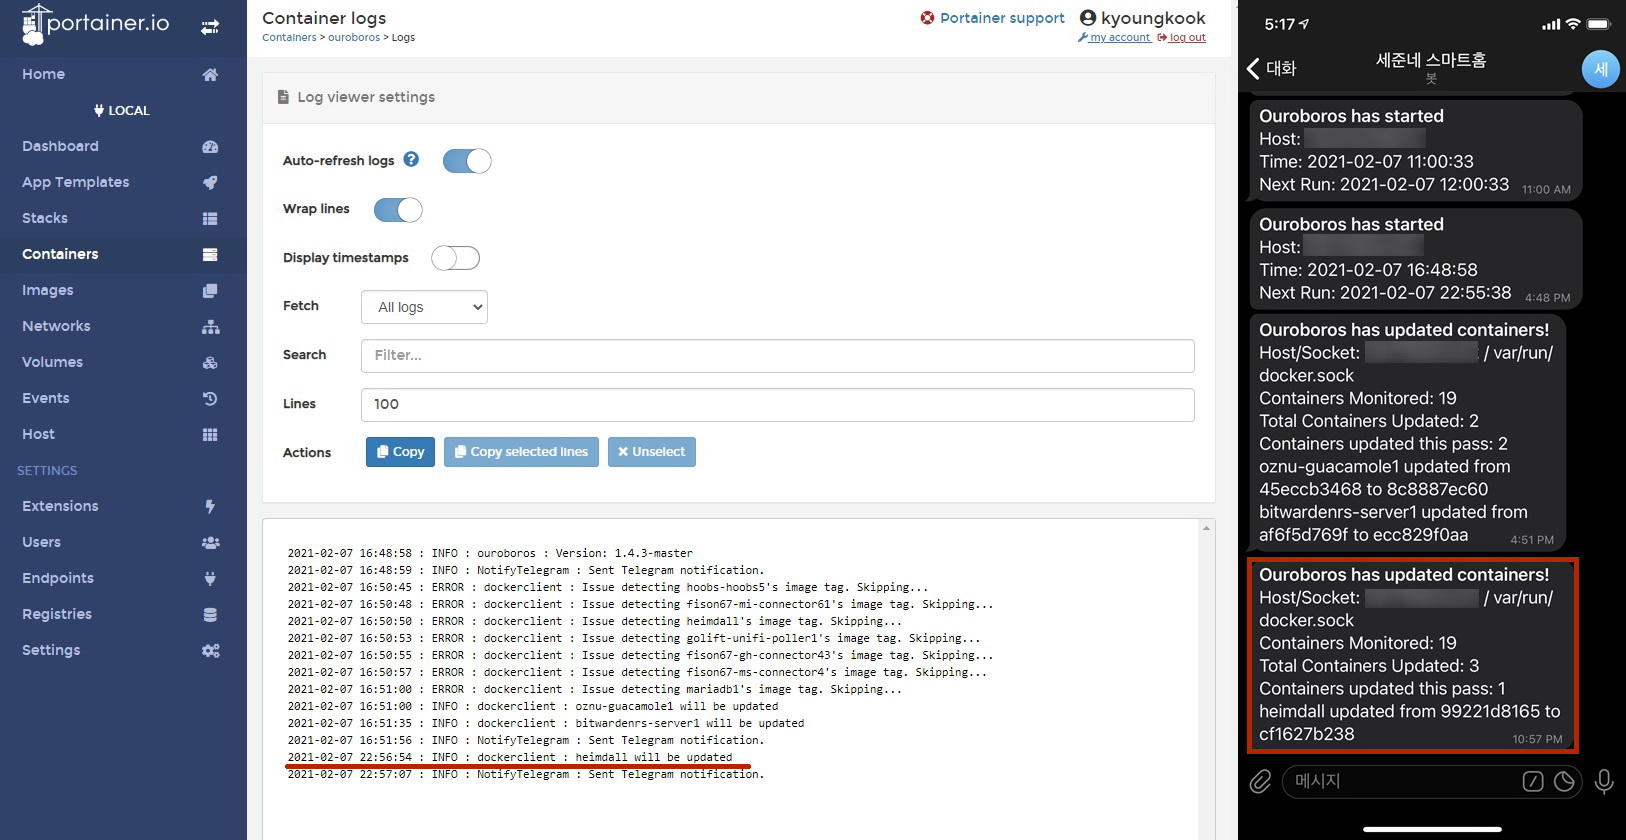This screenshot has width=1626, height=840.
Task: Click the Host grid icon
Action: (210, 434)
